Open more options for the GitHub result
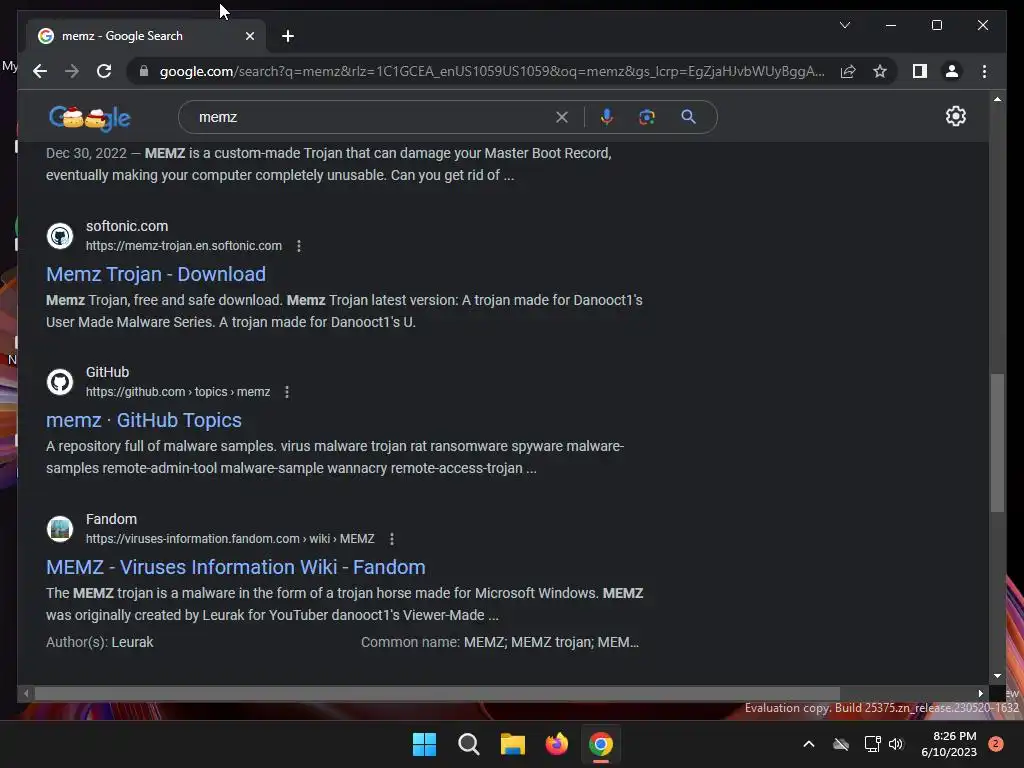1024x768 pixels. [287, 392]
